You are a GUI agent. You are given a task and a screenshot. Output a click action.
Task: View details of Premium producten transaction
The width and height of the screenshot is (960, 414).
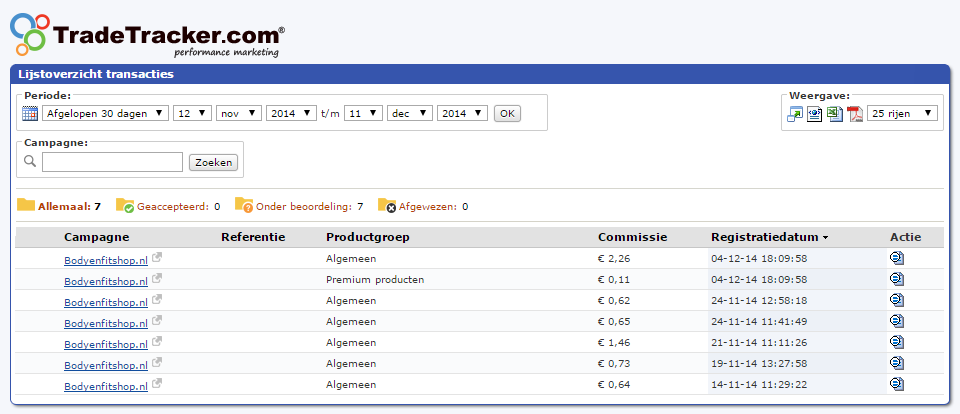point(897,279)
